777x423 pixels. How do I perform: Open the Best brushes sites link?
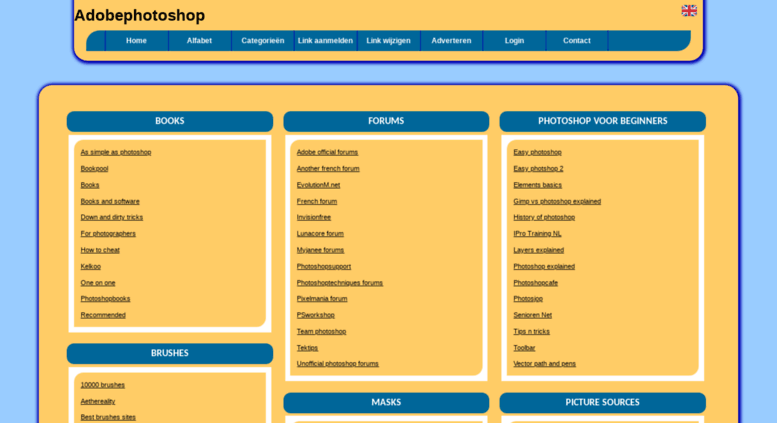tap(108, 417)
